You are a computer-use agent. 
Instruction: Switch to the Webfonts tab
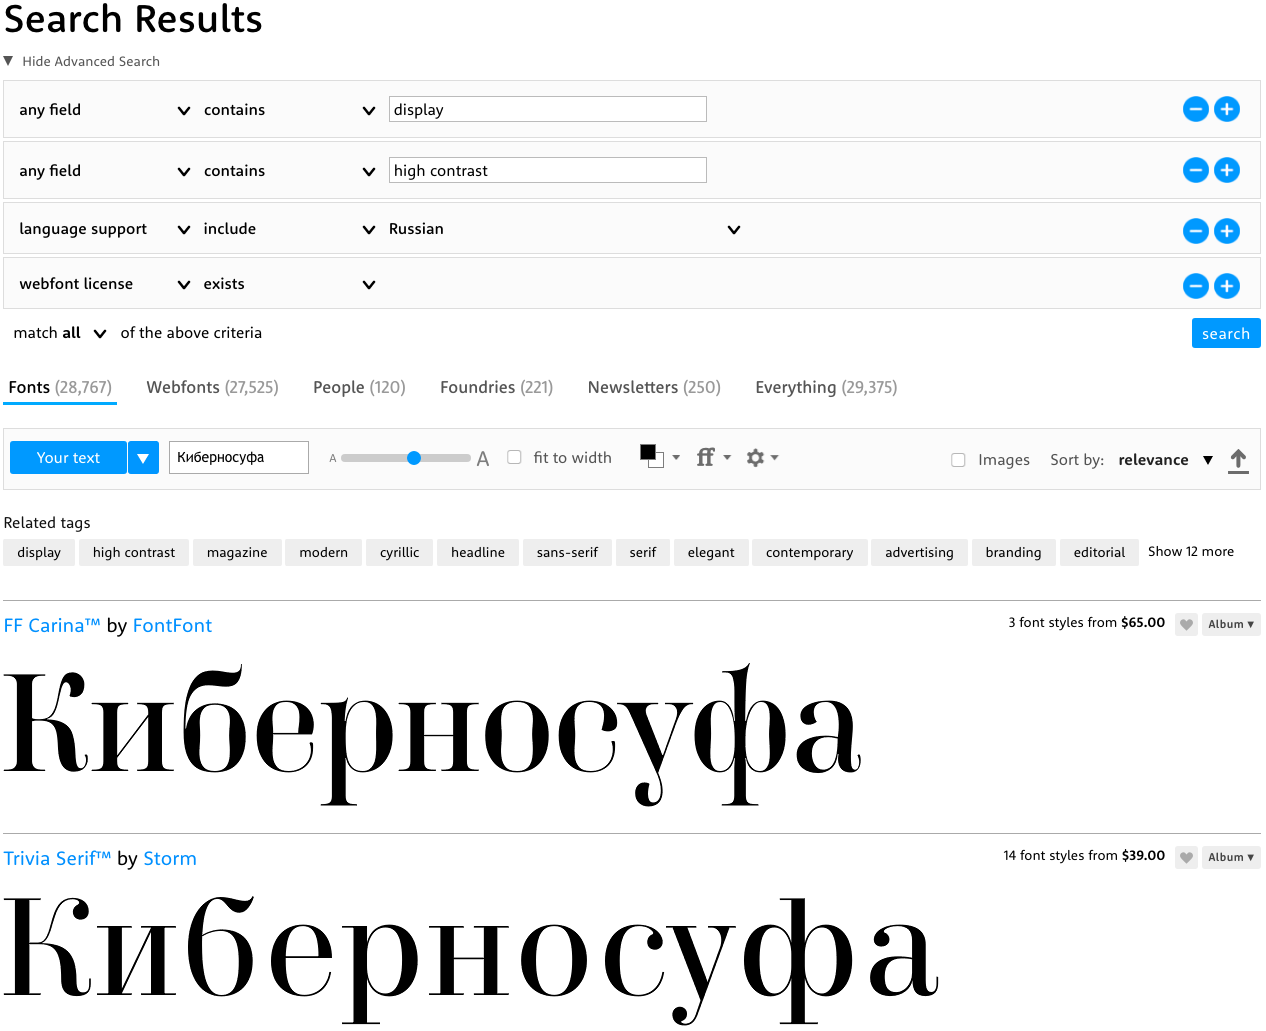[212, 387]
